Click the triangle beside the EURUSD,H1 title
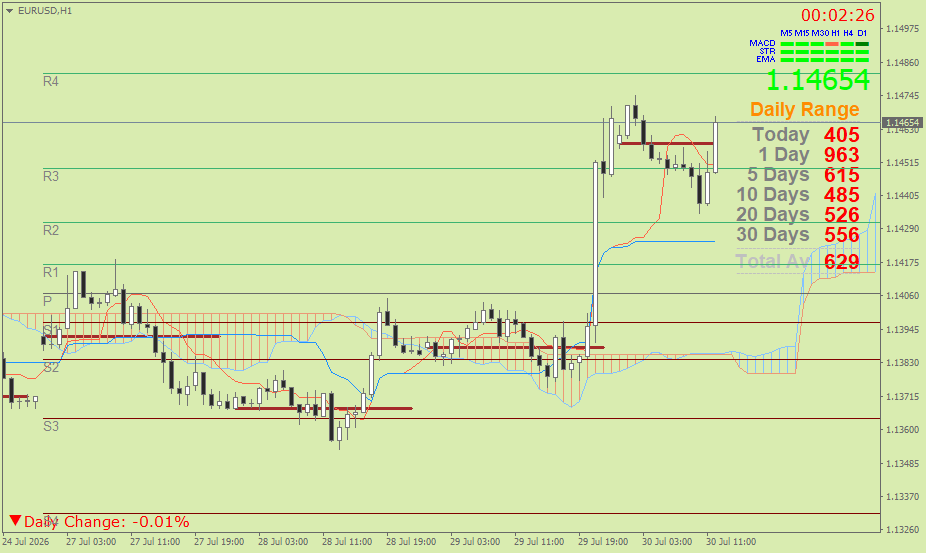This screenshot has width=926, height=553. pos(9,11)
